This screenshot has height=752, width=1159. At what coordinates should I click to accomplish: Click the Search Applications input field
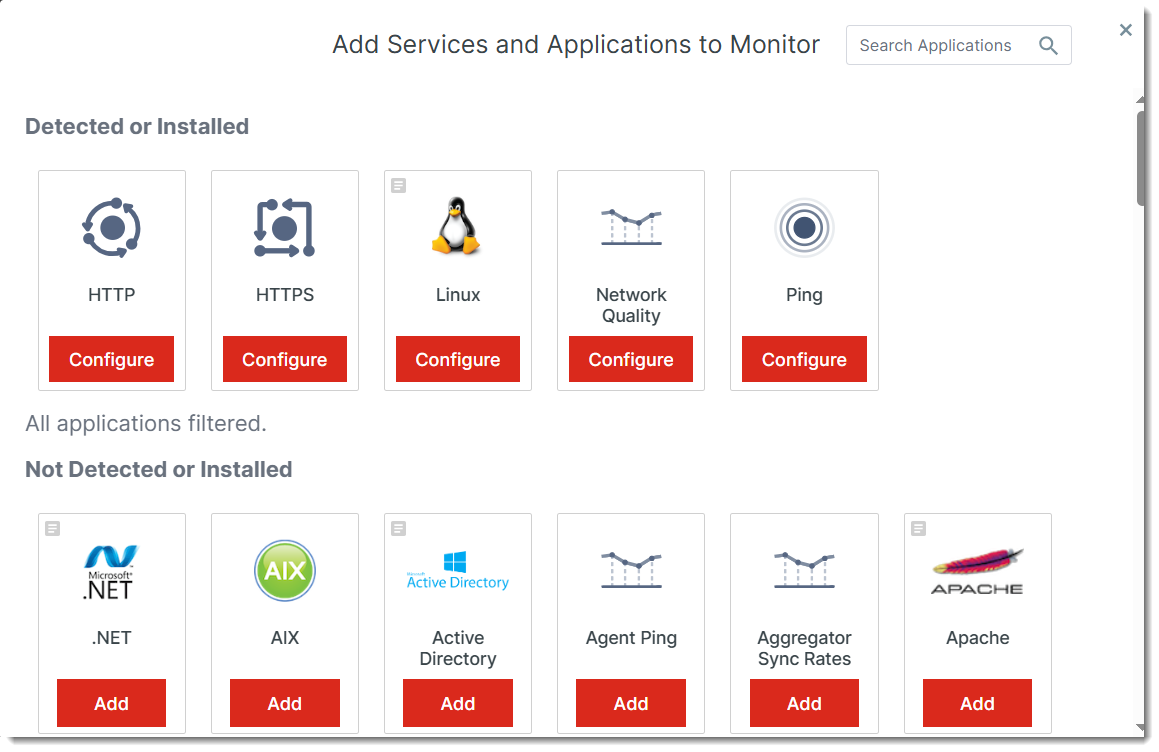(x=936, y=46)
